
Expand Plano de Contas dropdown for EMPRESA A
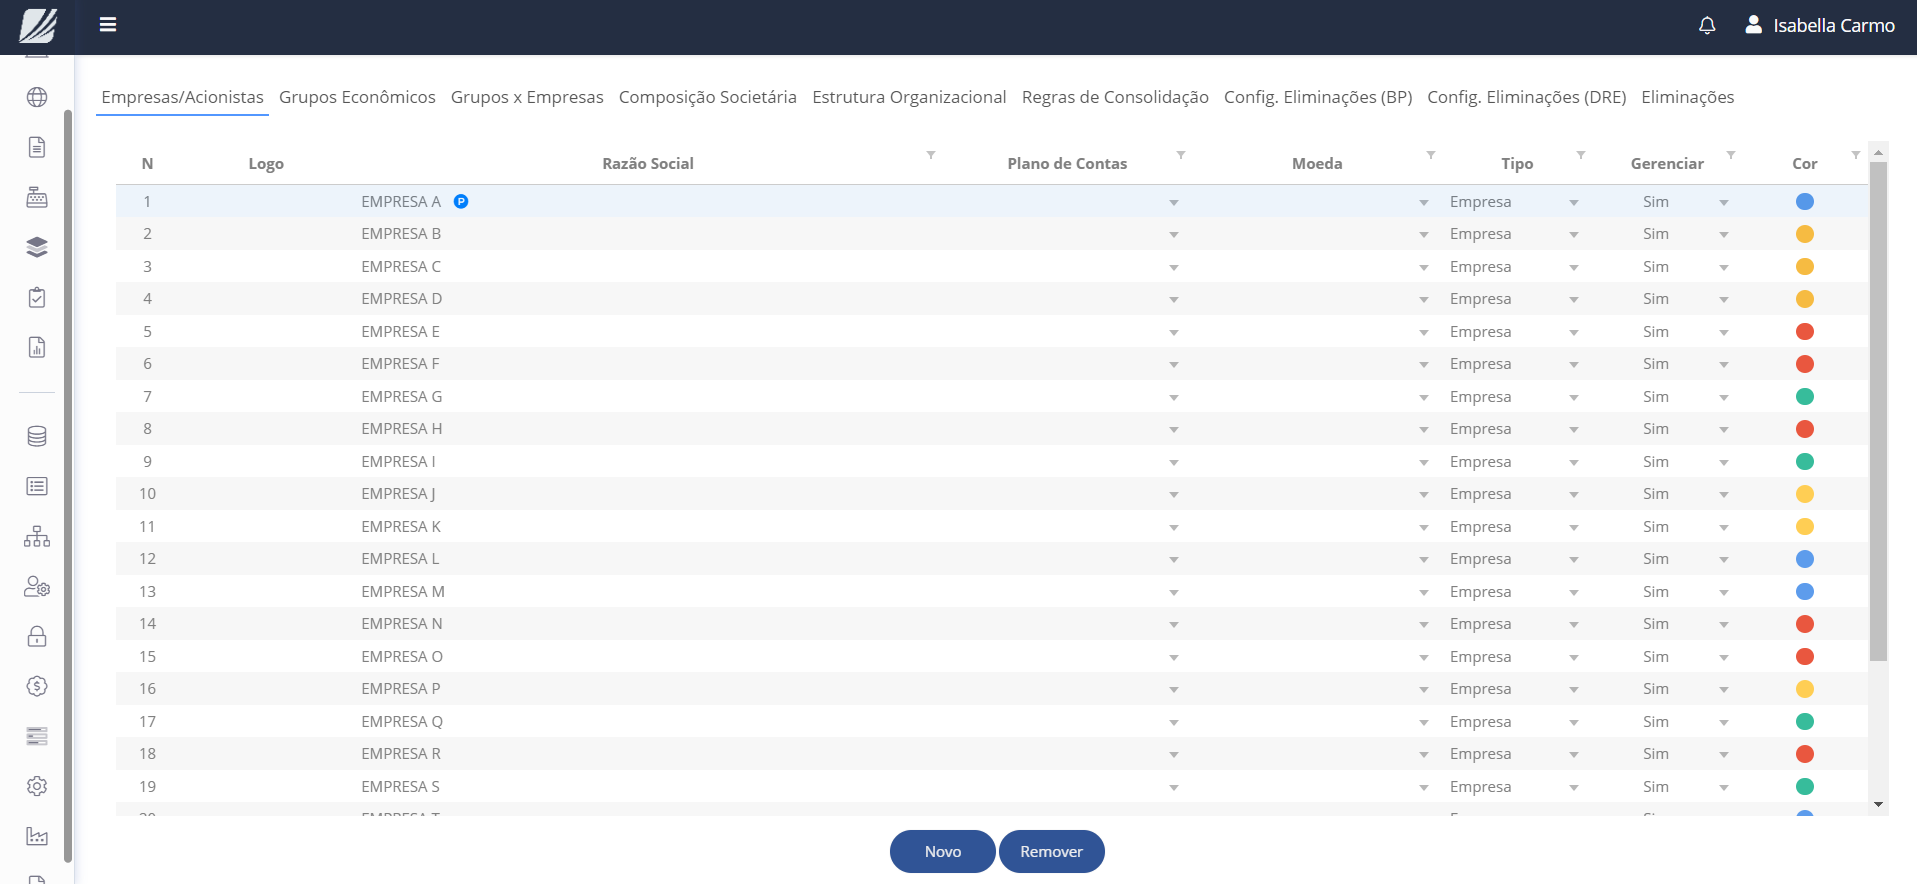[1174, 203]
